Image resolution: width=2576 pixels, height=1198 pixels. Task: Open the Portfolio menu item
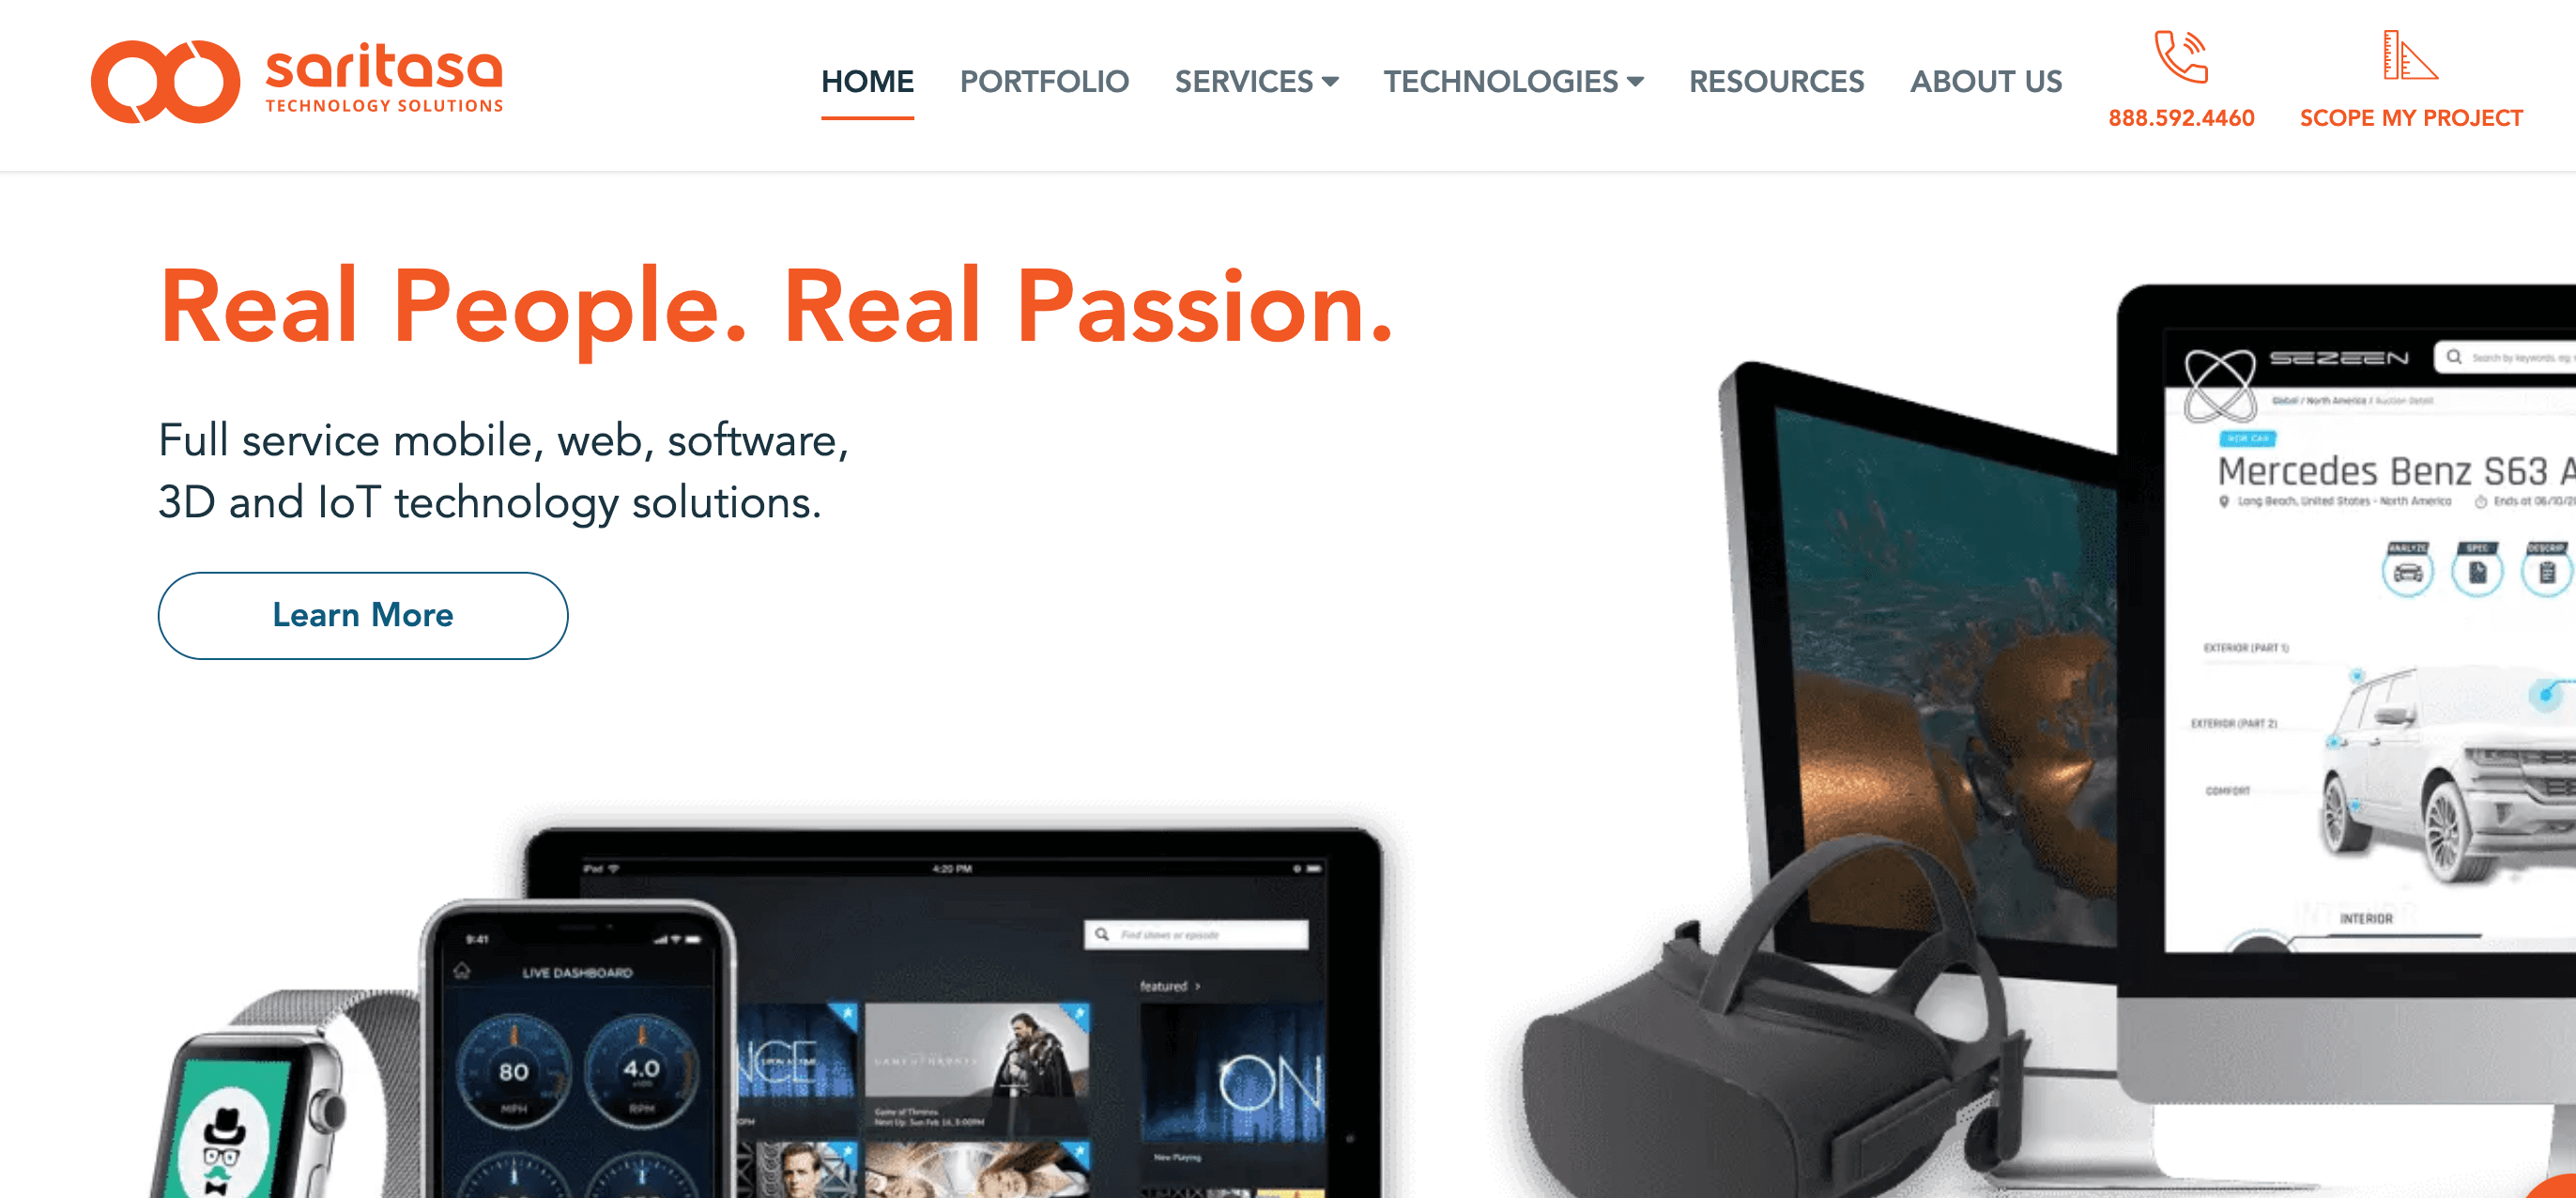click(x=1043, y=81)
